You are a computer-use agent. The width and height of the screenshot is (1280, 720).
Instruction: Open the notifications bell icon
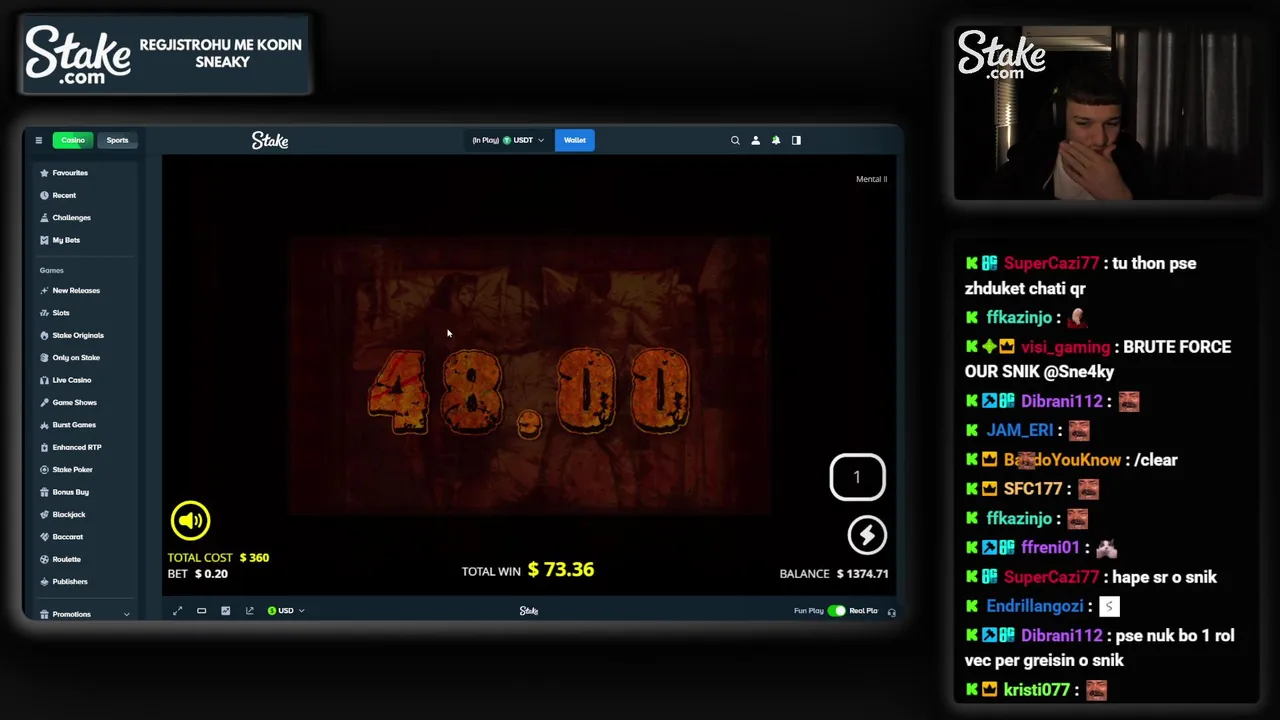[776, 140]
